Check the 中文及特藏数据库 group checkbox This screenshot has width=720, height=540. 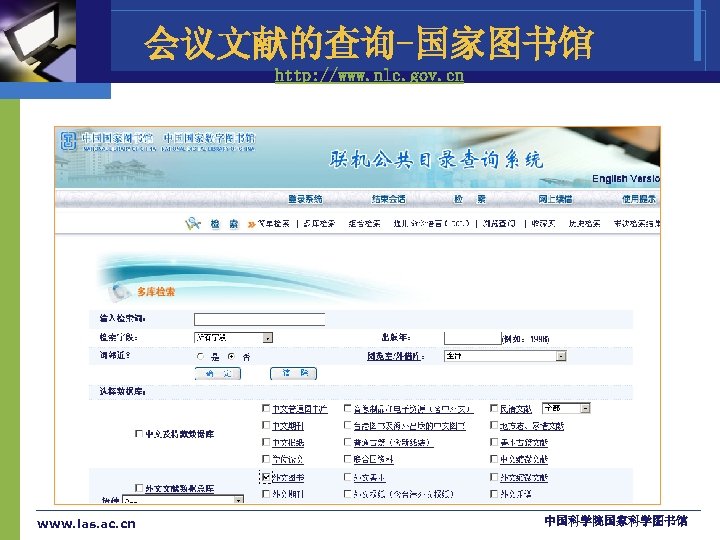click(x=139, y=433)
